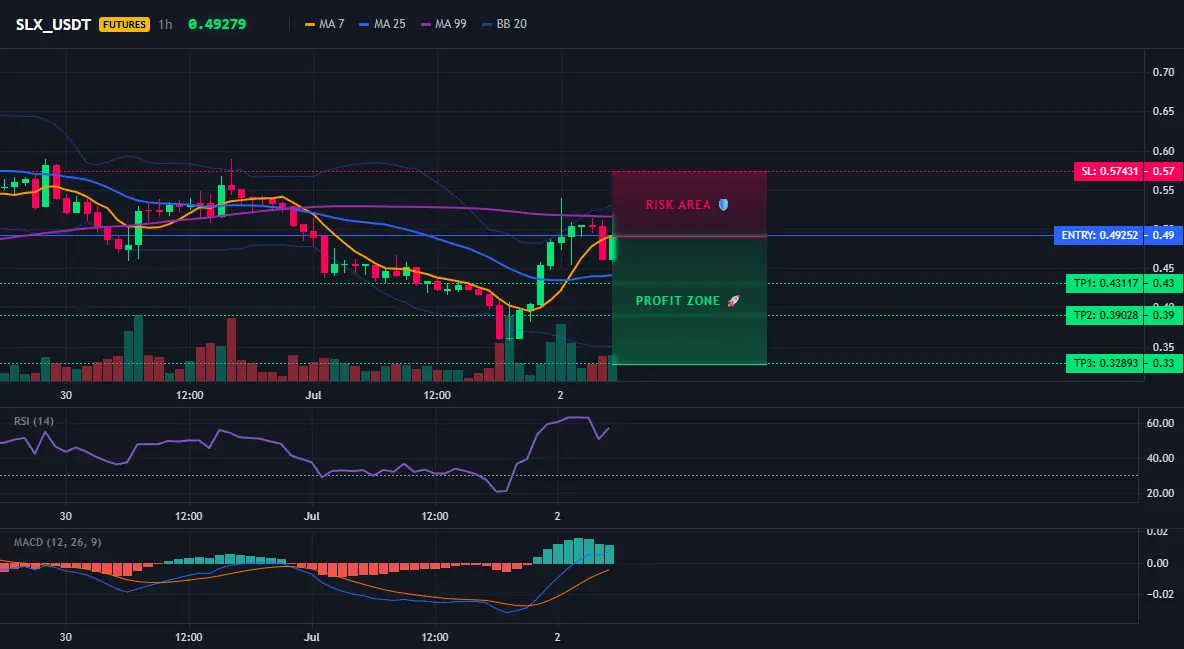Viewport: 1184px width, 649px height.
Task: Toggle the MA 25 legend entry
Action: pos(382,24)
